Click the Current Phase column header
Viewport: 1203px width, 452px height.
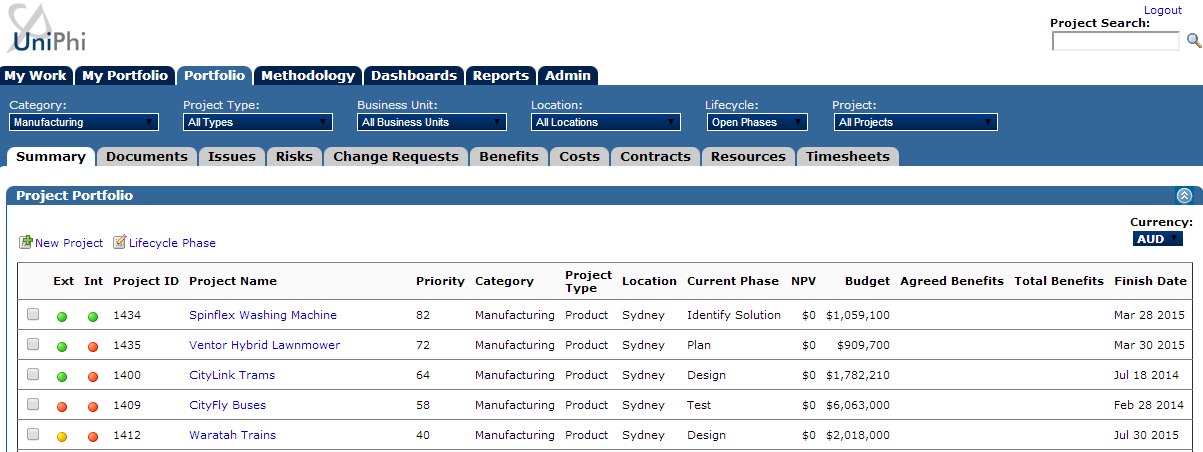click(x=733, y=281)
